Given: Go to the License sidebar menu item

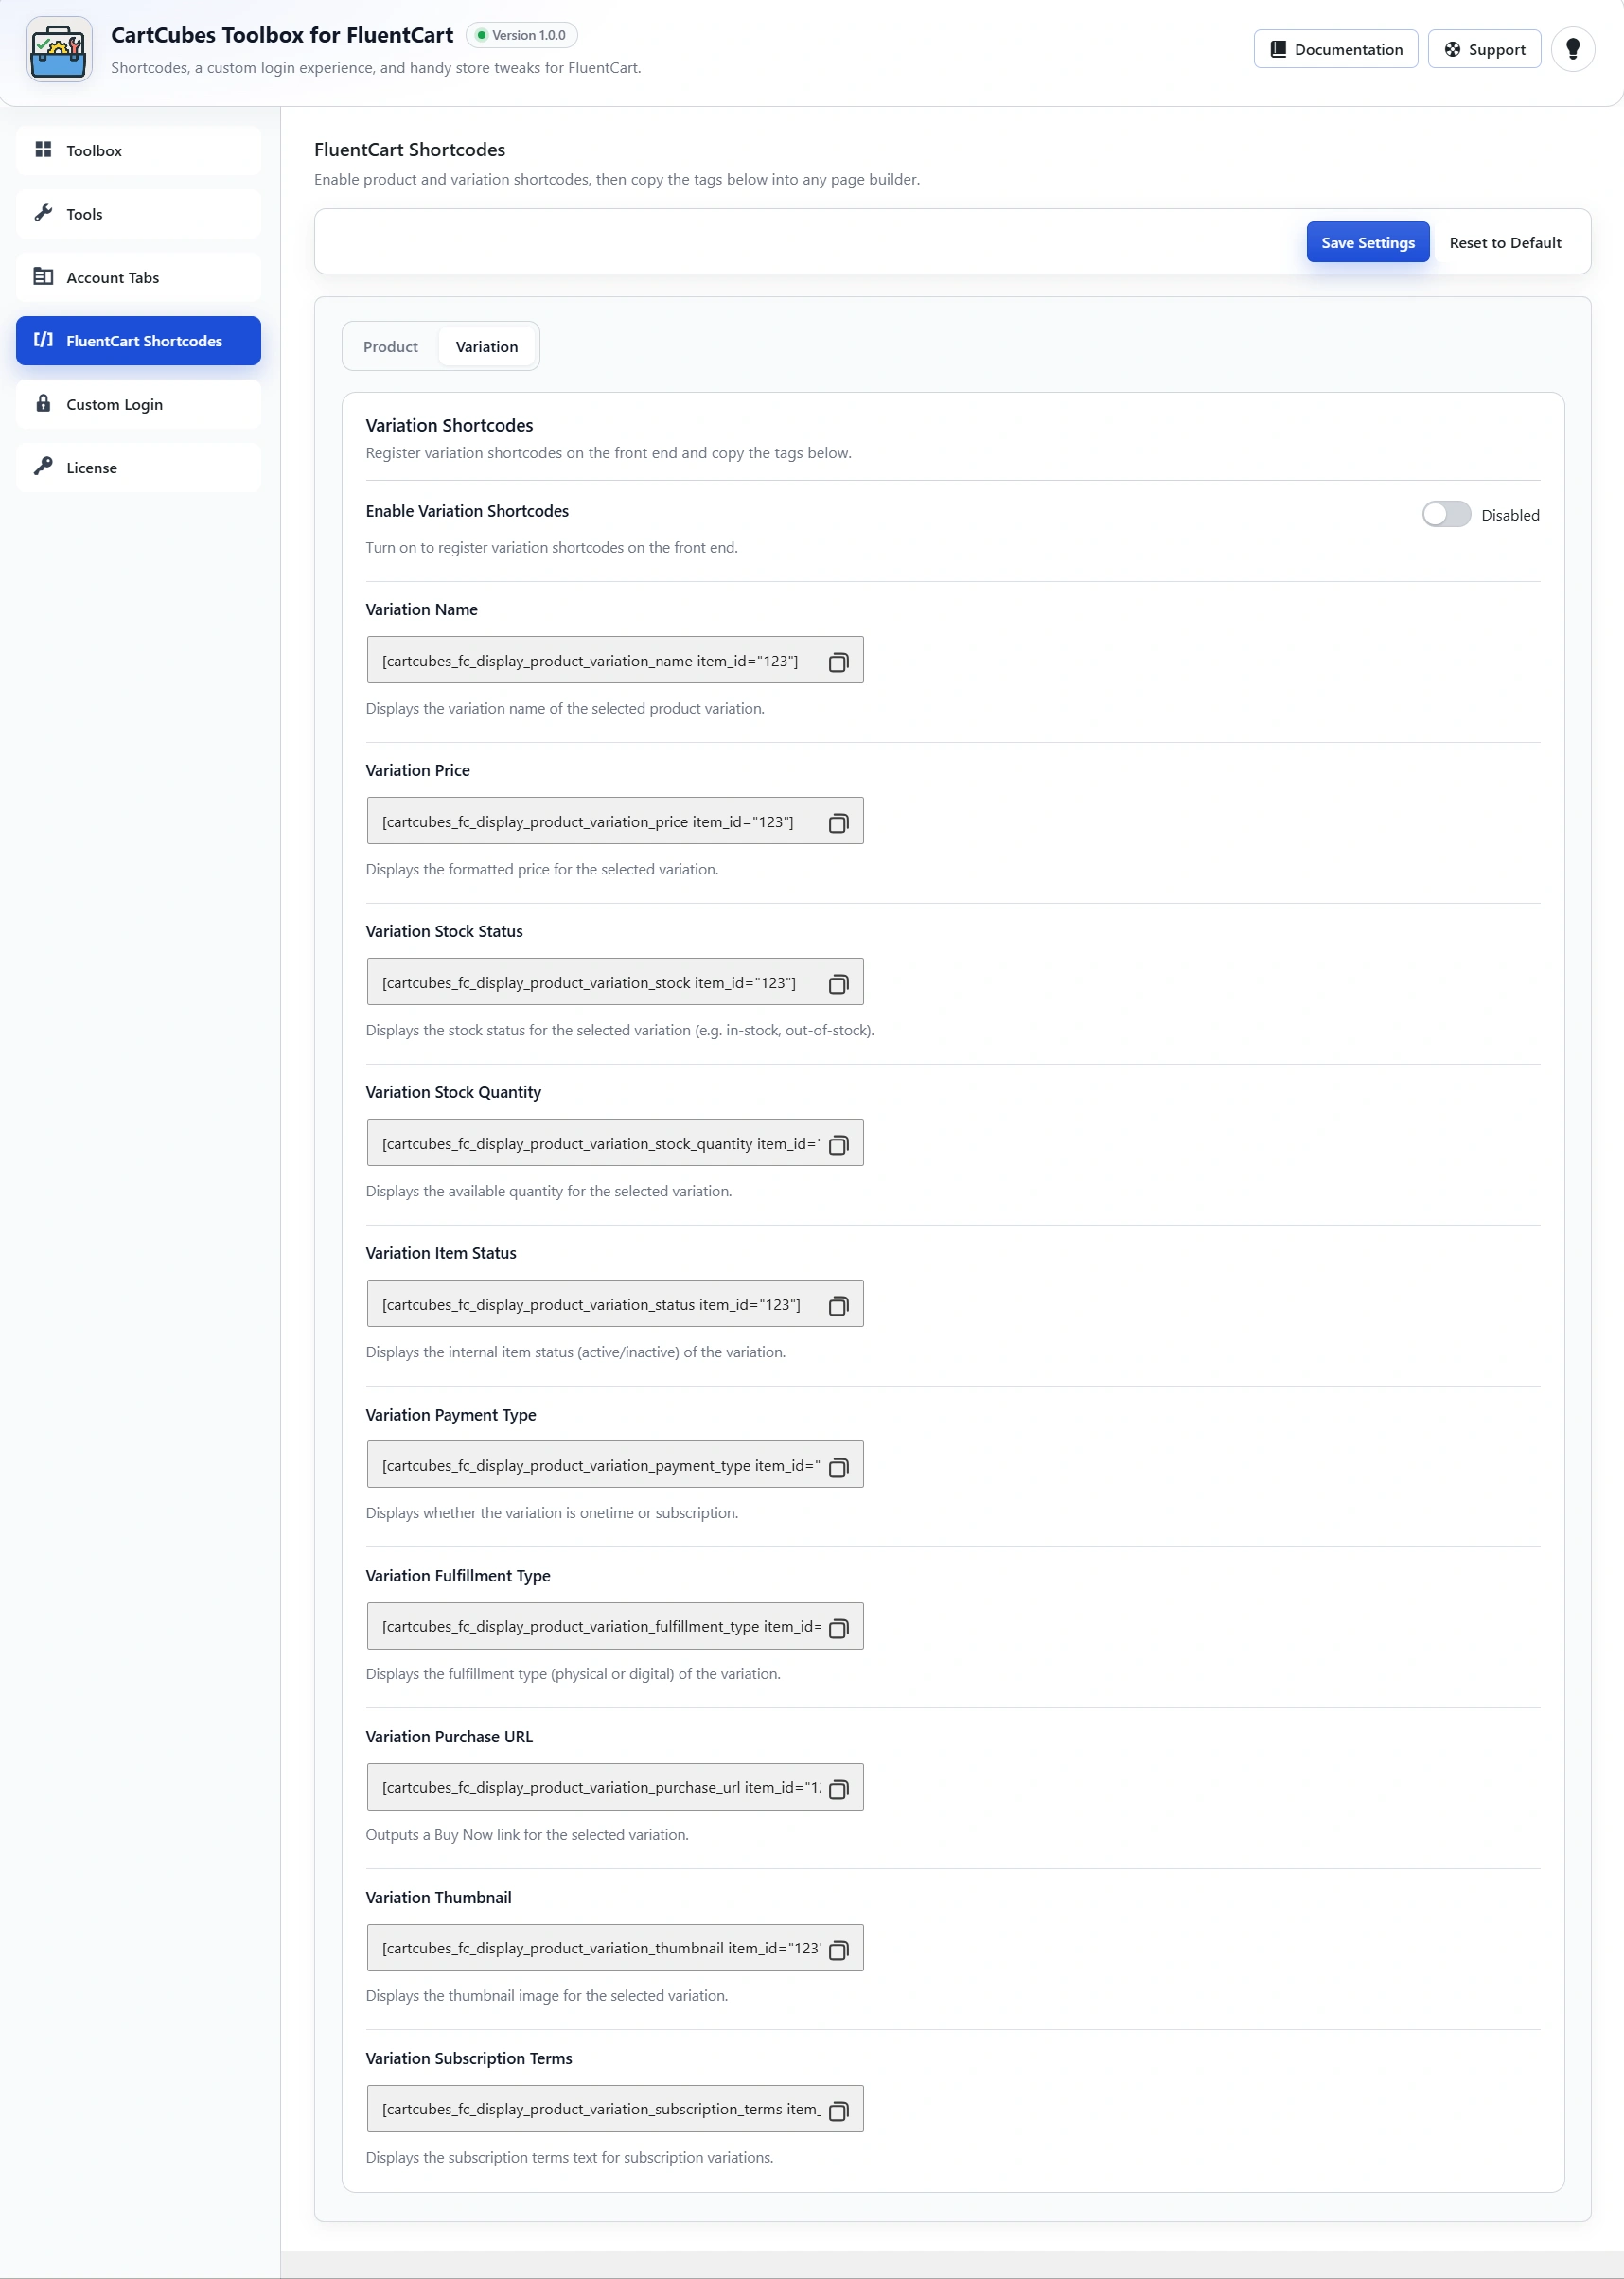Looking at the screenshot, I should 139,468.
